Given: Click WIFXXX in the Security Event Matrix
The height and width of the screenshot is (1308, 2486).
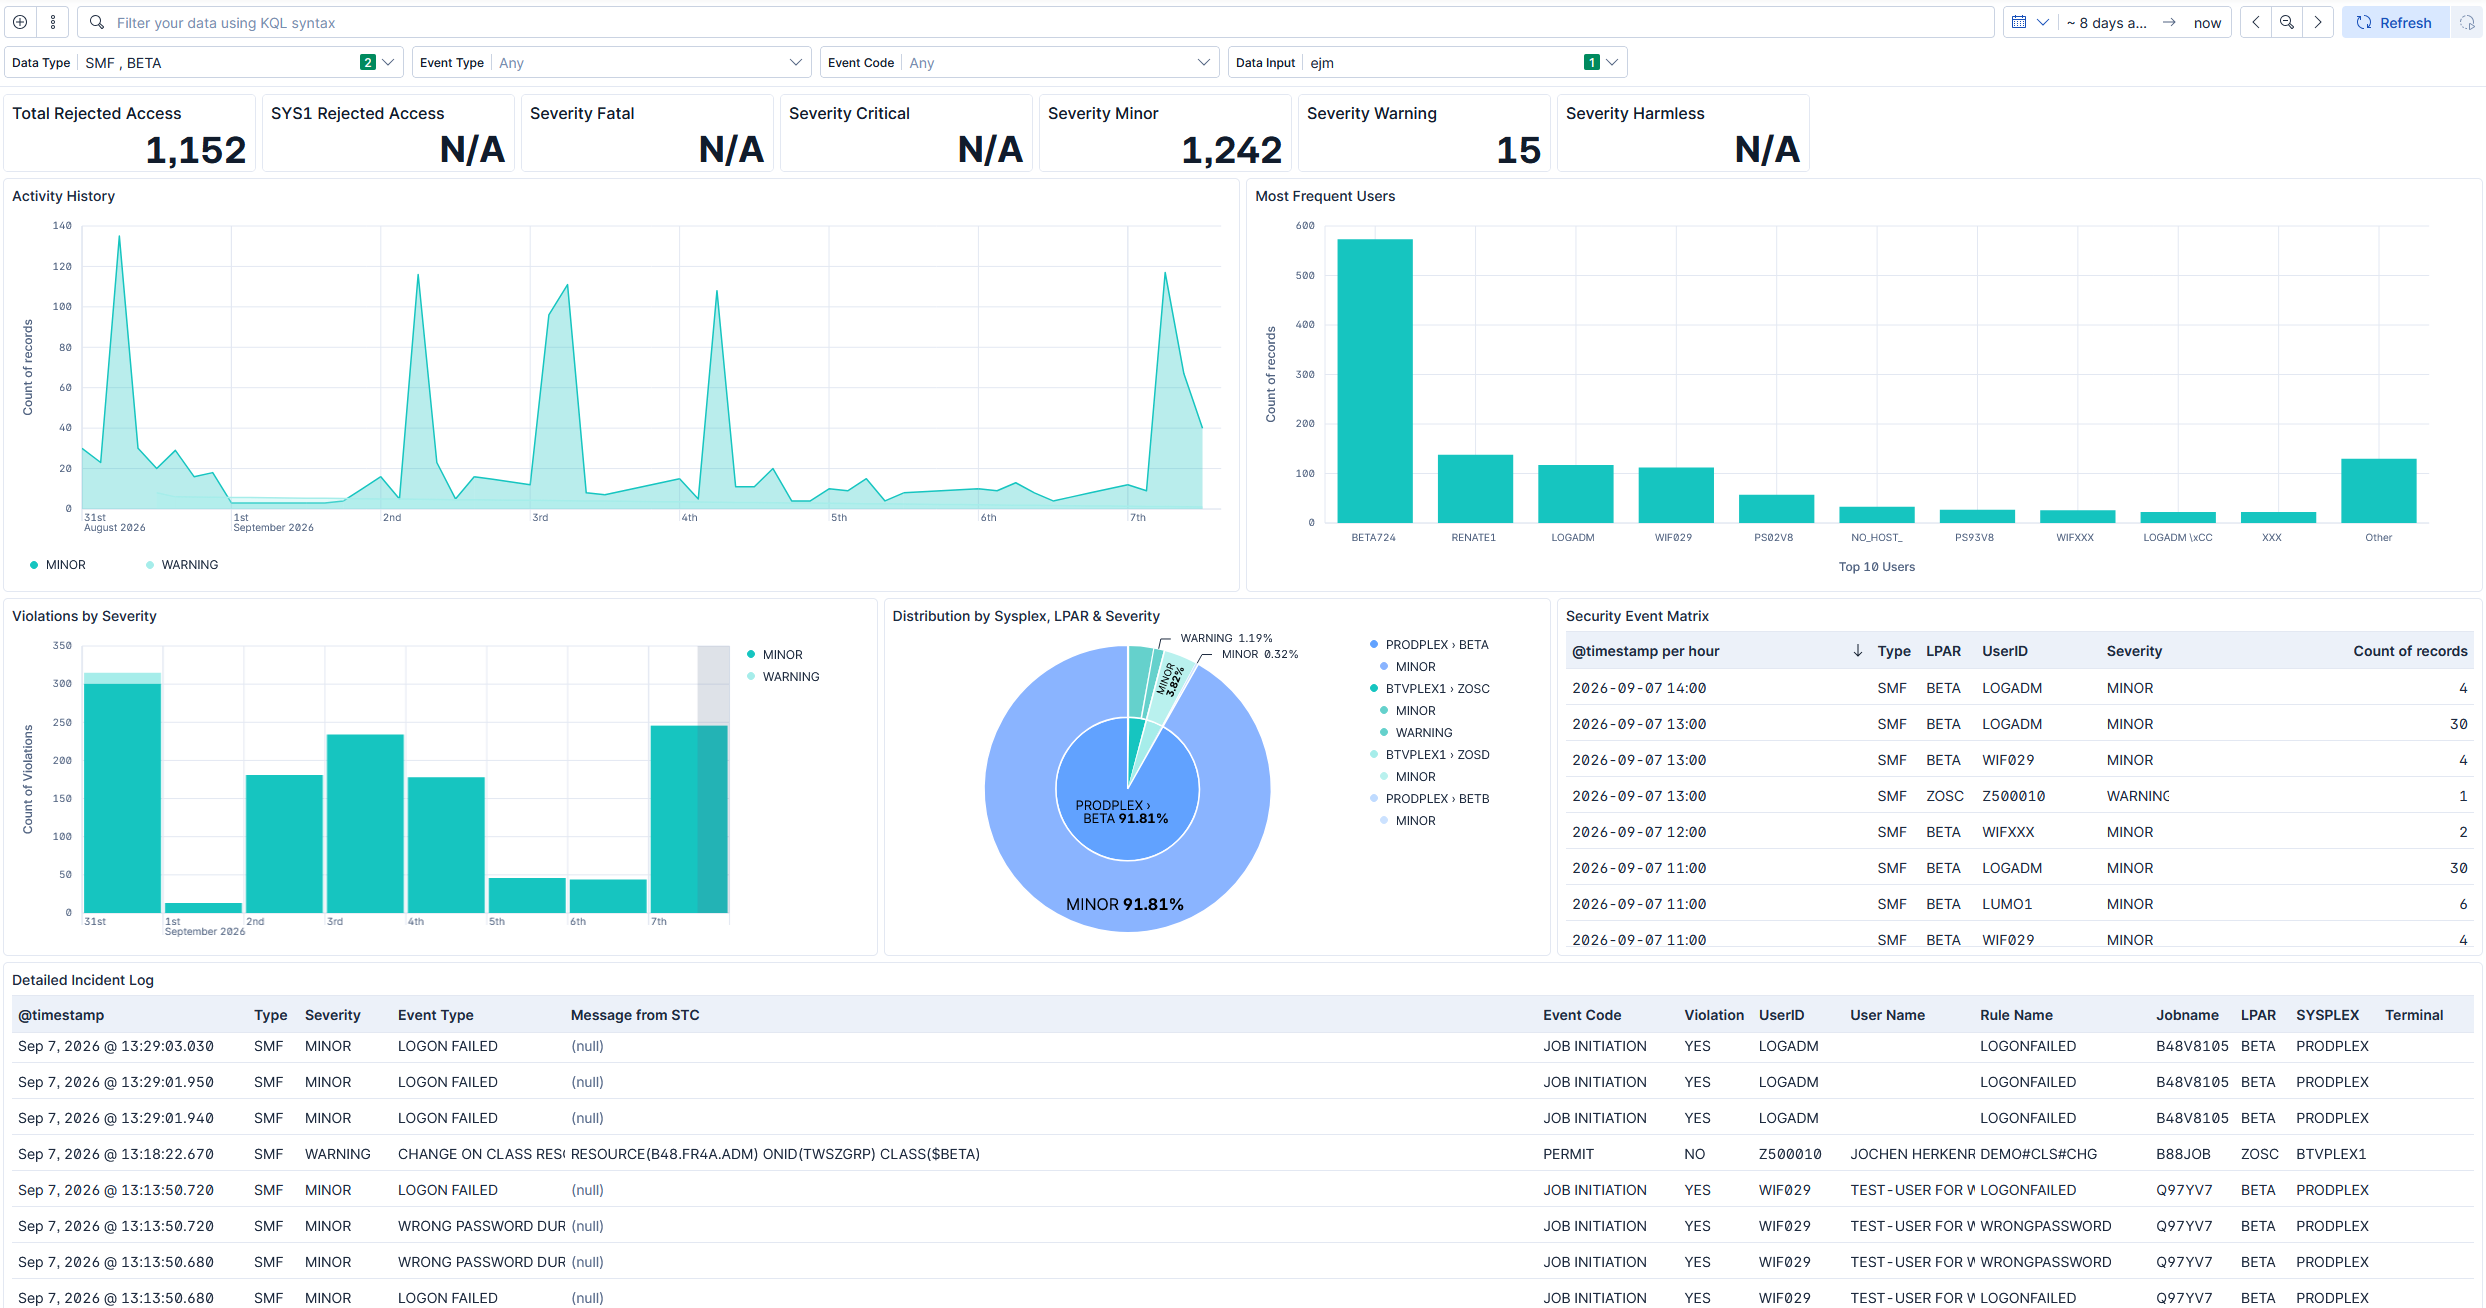Looking at the screenshot, I should (x=2008, y=832).
